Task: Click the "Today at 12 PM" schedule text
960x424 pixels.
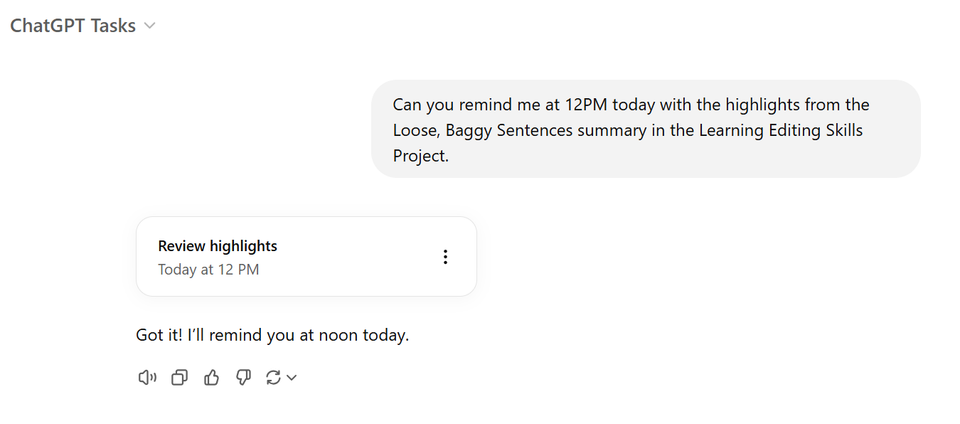Action: (208, 270)
